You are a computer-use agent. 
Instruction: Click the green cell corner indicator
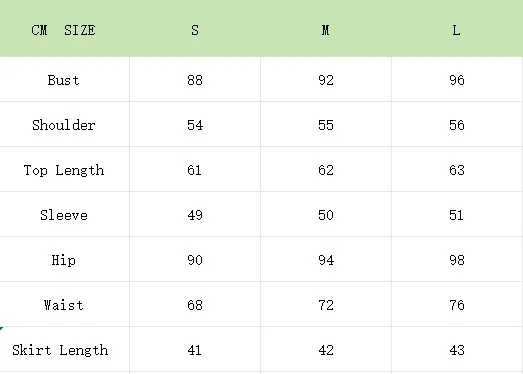click(1, 329)
